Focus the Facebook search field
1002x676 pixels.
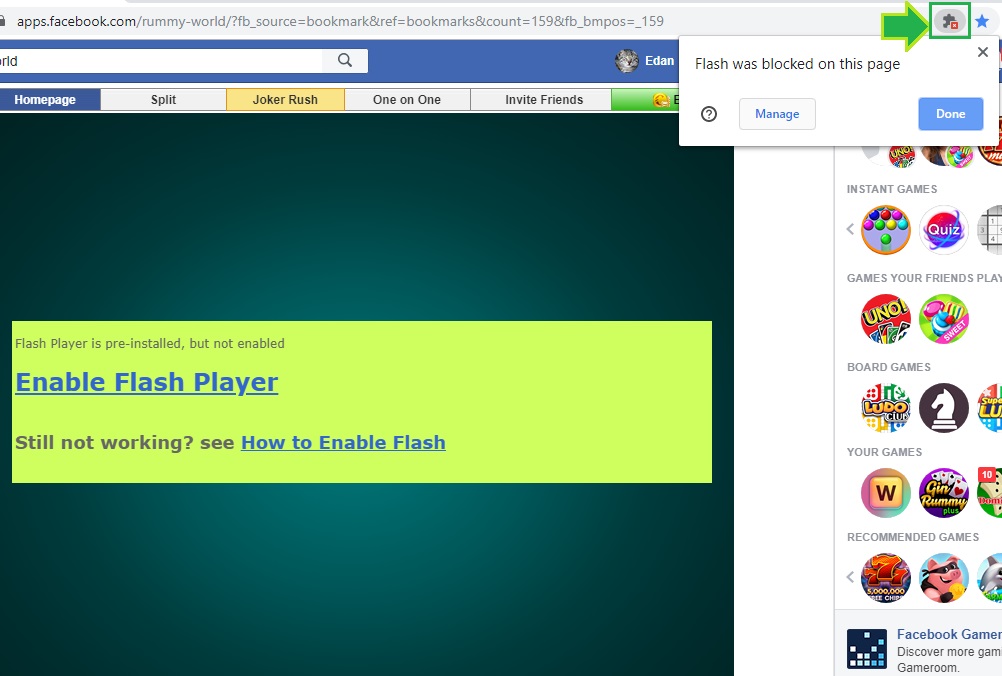click(161, 61)
